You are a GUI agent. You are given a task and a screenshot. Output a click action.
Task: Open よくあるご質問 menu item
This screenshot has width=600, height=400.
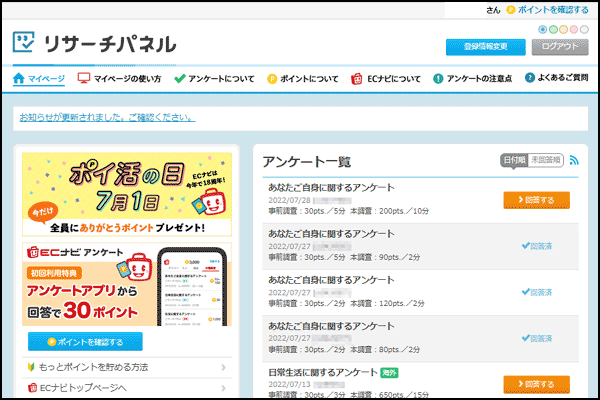tap(556, 78)
